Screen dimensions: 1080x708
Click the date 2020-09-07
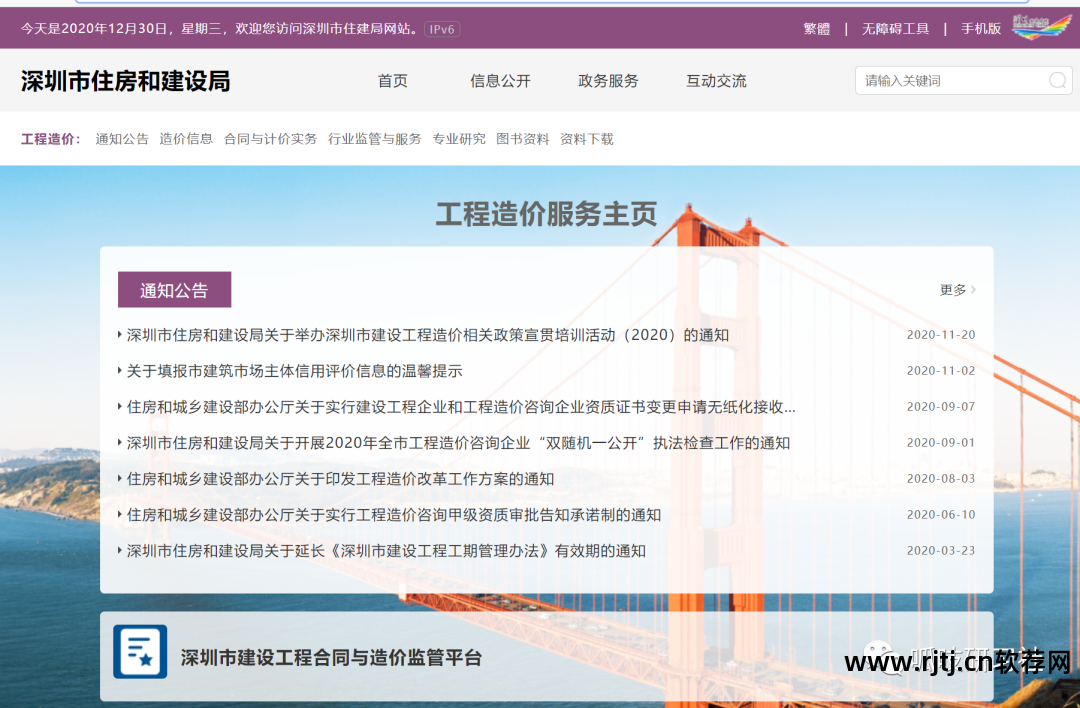tap(941, 406)
